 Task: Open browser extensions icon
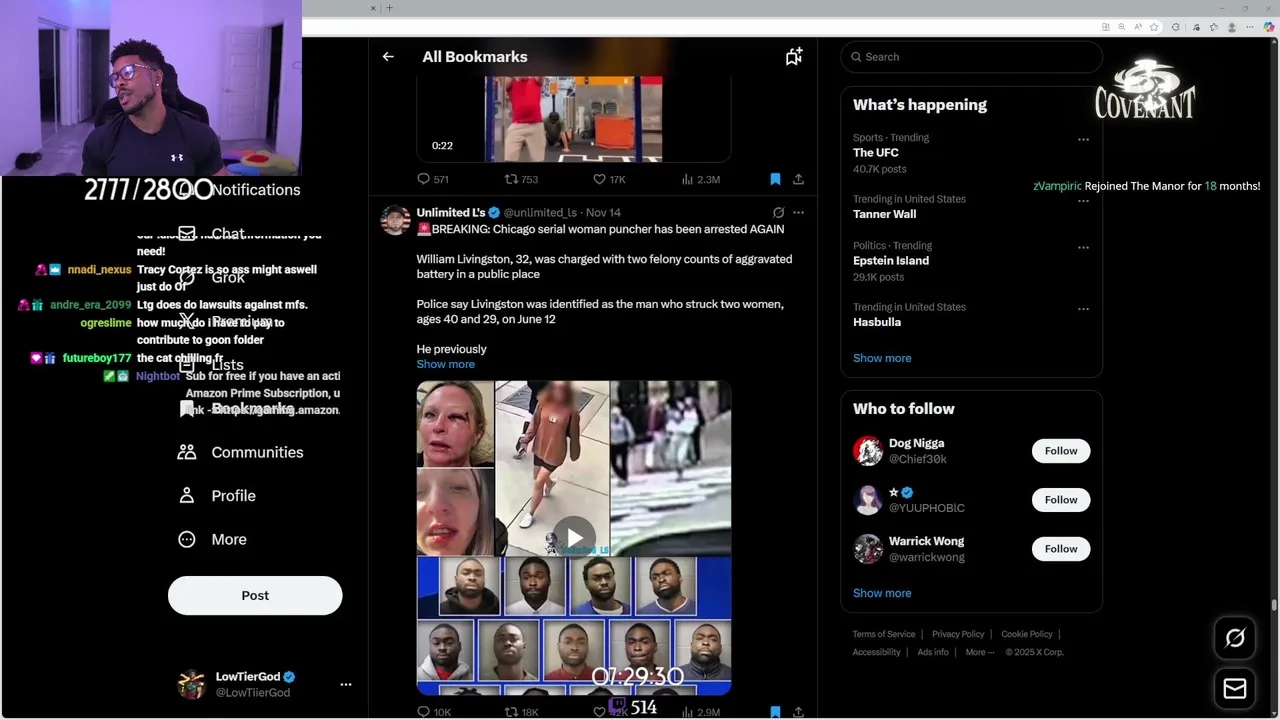[1176, 27]
